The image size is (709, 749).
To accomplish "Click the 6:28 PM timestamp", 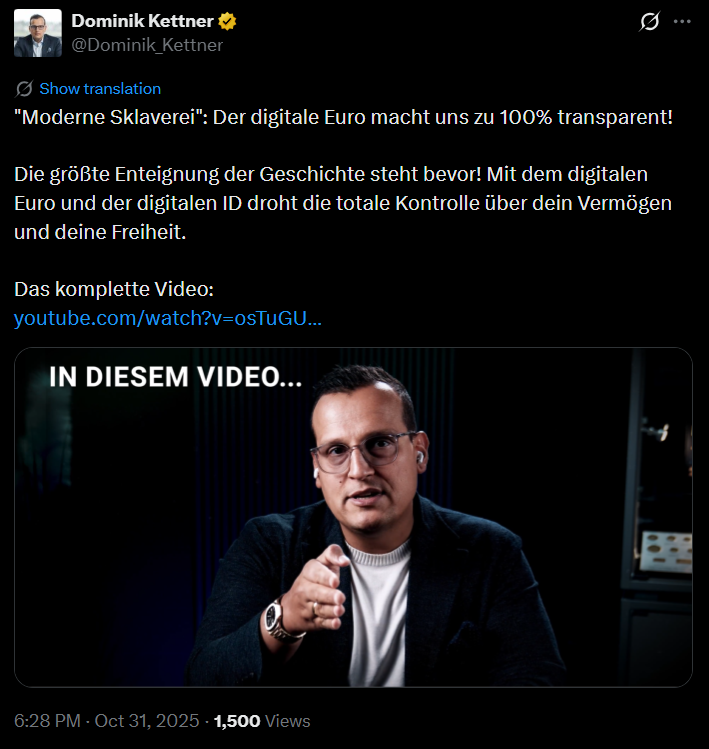I will pos(47,721).
